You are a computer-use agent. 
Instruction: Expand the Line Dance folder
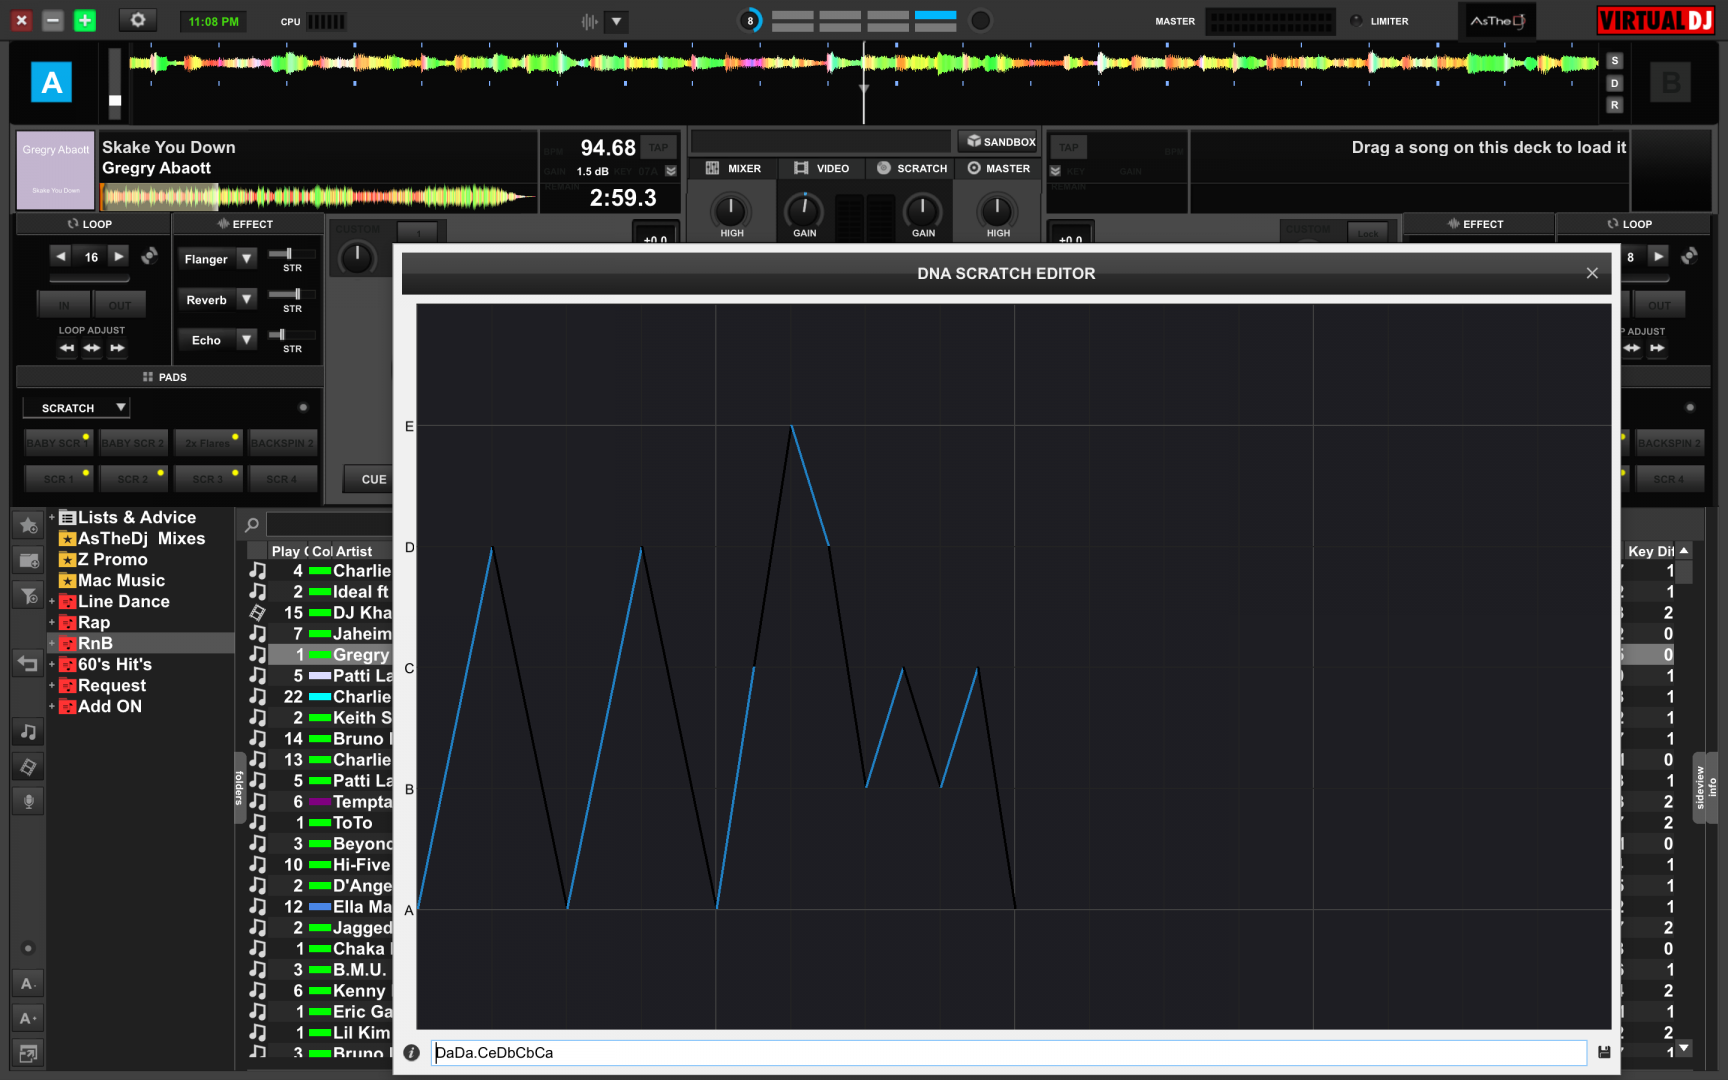coord(51,602)
